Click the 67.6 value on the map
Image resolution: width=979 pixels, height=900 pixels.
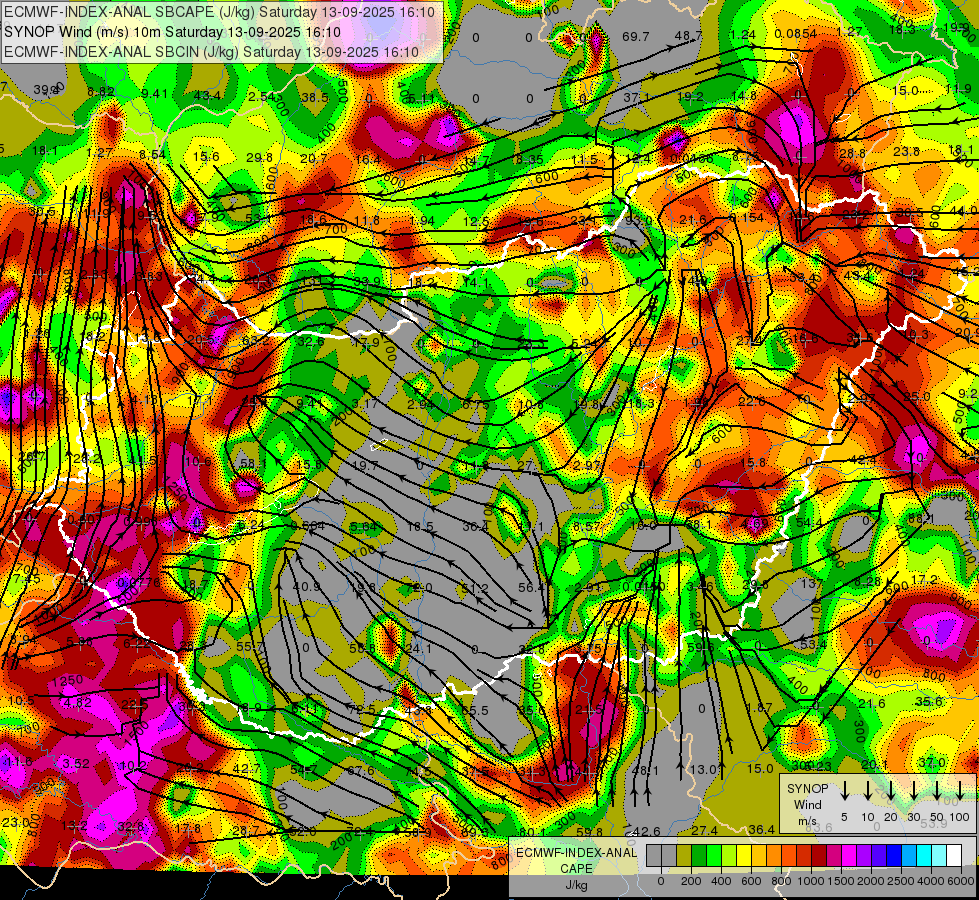pyautogui.click(x=361, y=771)
